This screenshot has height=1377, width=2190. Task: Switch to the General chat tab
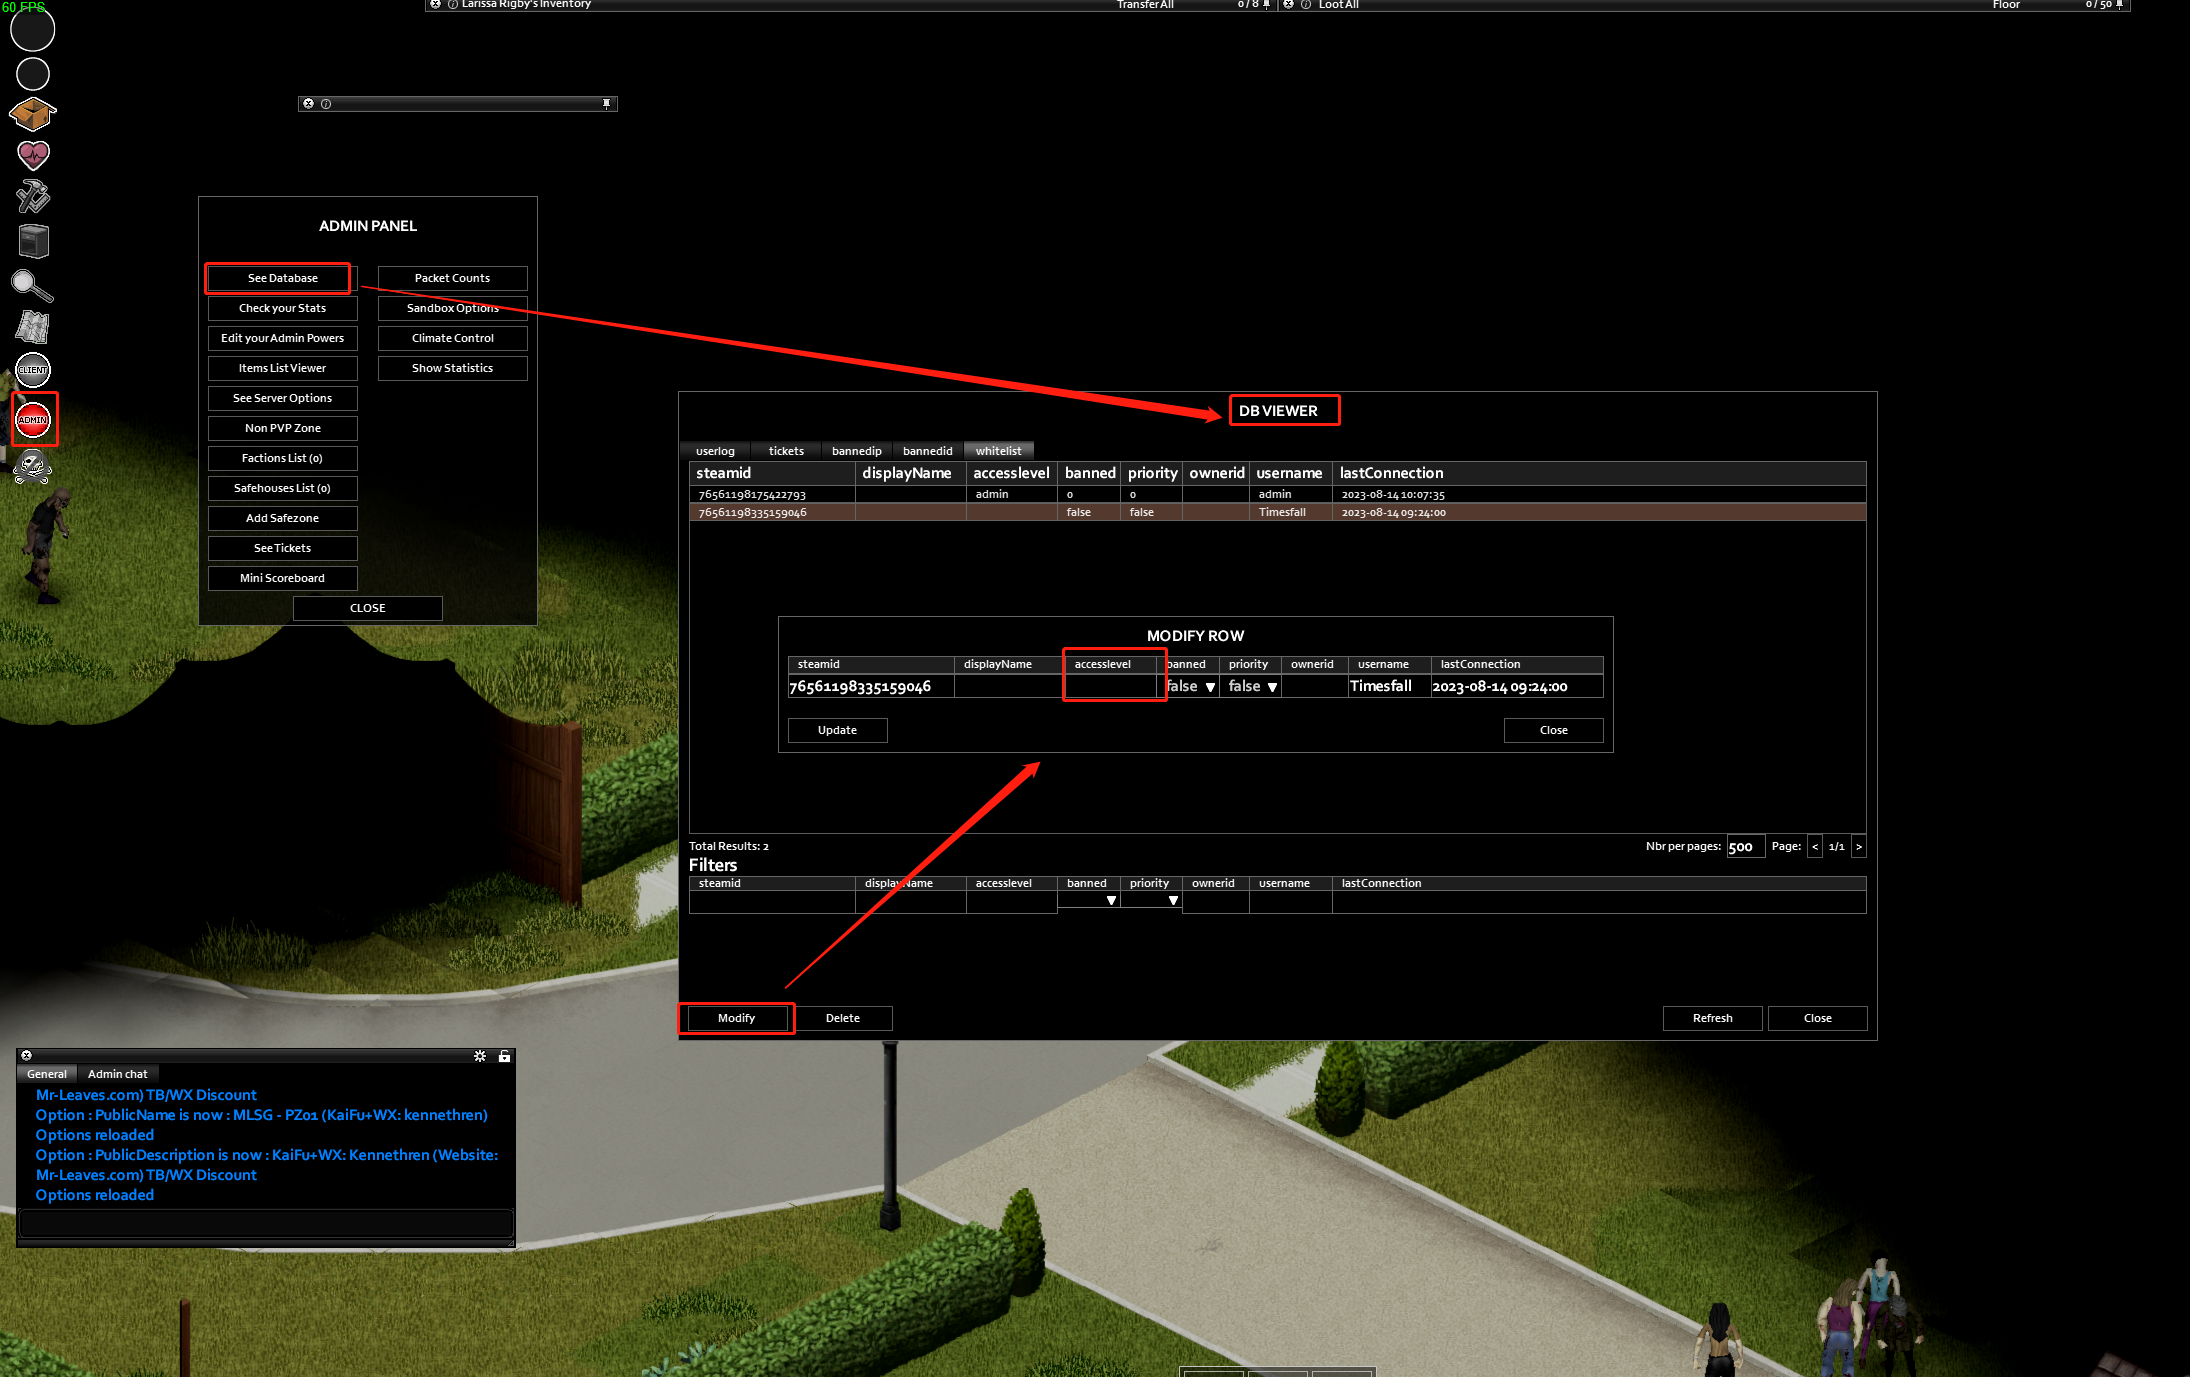click(47, 1074)
